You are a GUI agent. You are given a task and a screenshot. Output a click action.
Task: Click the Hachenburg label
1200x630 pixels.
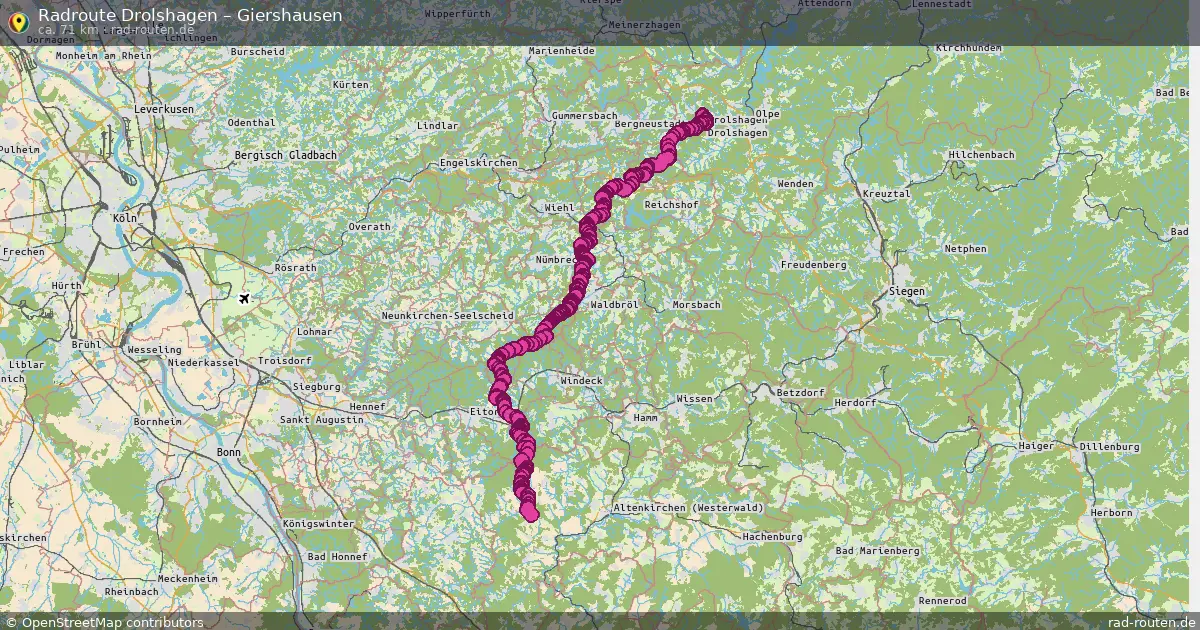click(772, 537)
